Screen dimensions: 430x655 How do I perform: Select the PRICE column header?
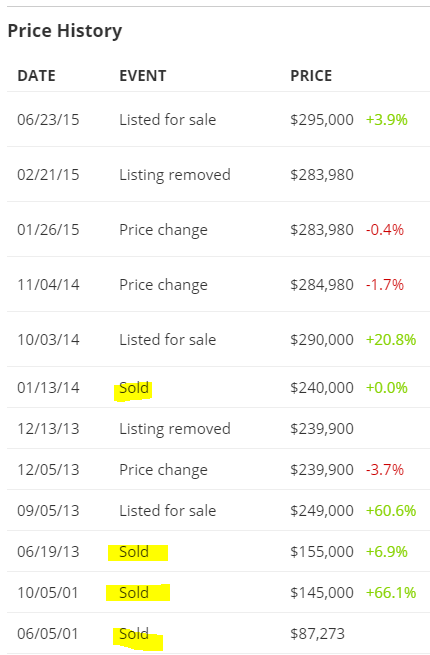[x=311, y=76]
